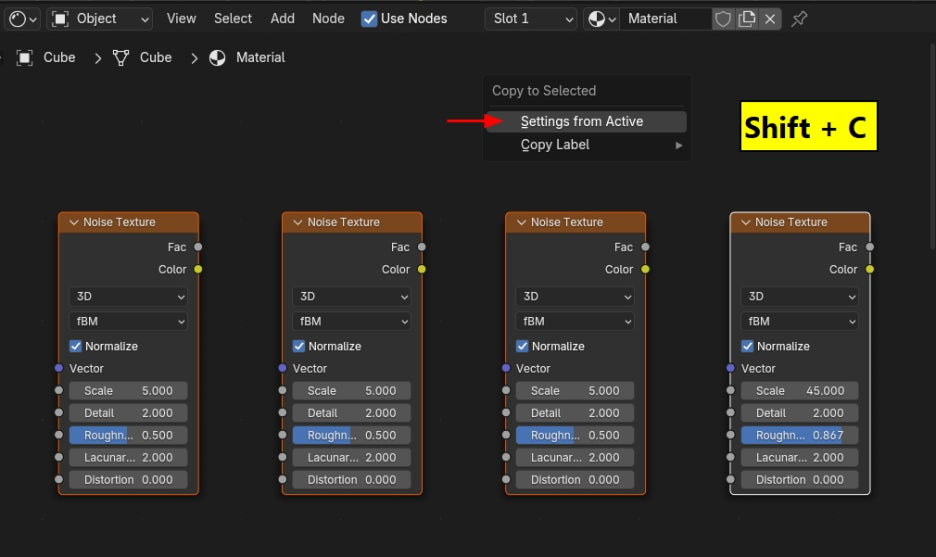Collapse the third Noise Texture node
This screenshot has width=936, height=557.
pos(521,223)
